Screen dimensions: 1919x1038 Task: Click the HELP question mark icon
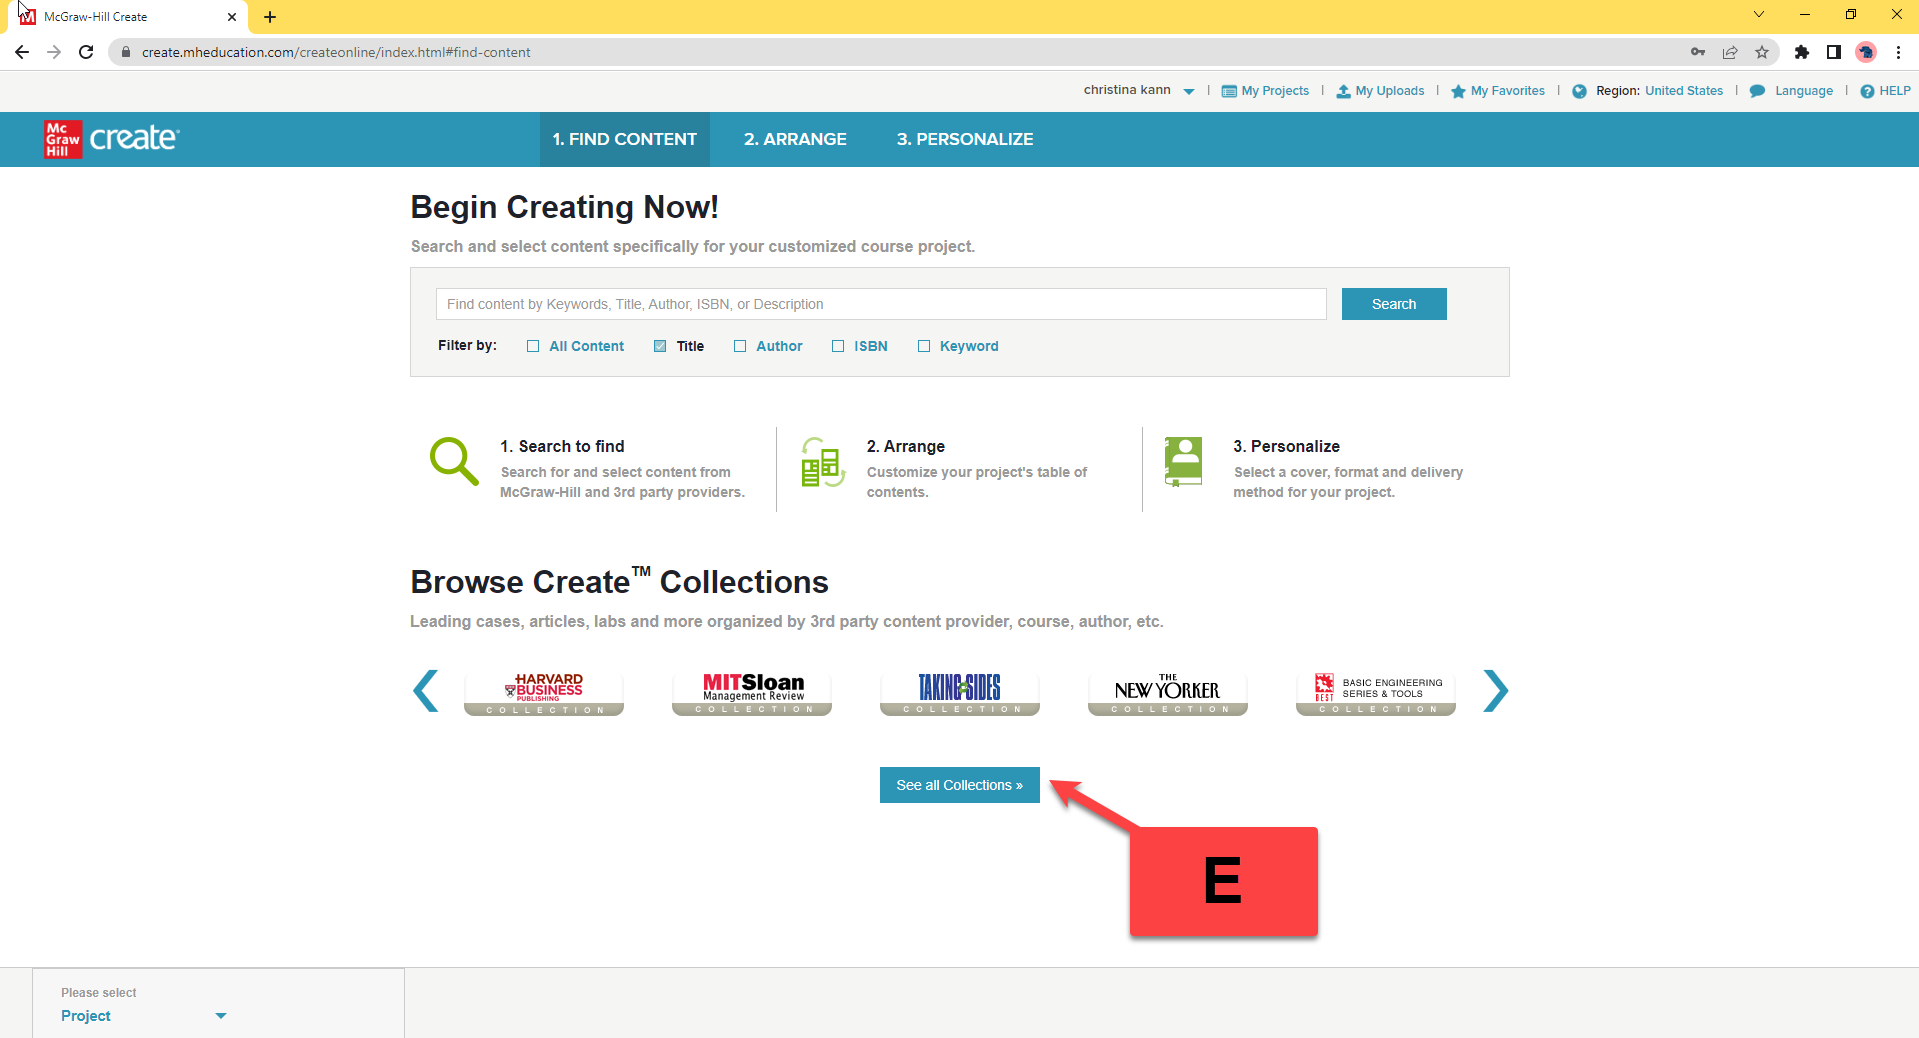point(1868,91)
